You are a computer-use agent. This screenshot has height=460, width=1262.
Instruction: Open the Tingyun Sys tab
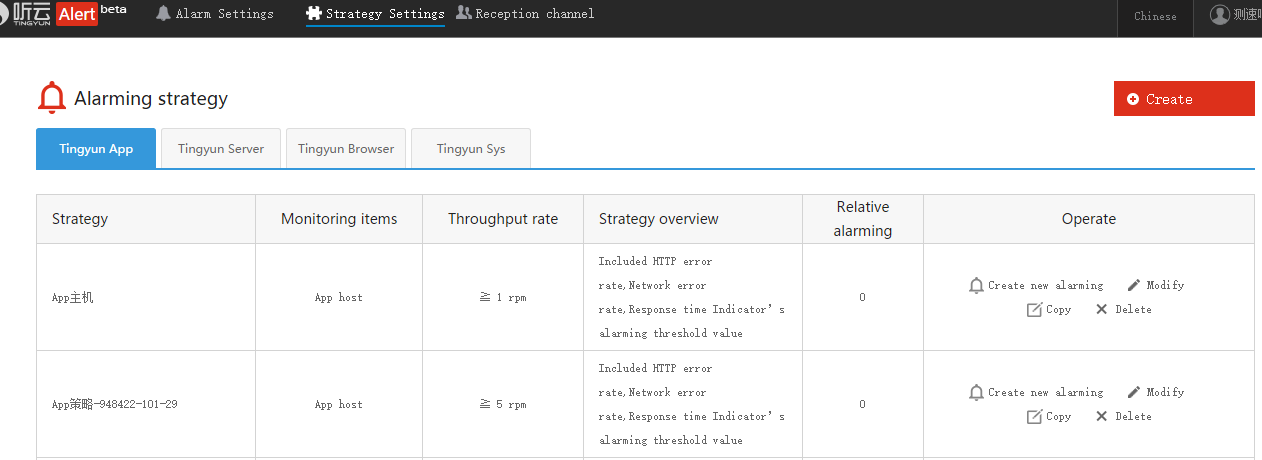click(x=470, y=149)
